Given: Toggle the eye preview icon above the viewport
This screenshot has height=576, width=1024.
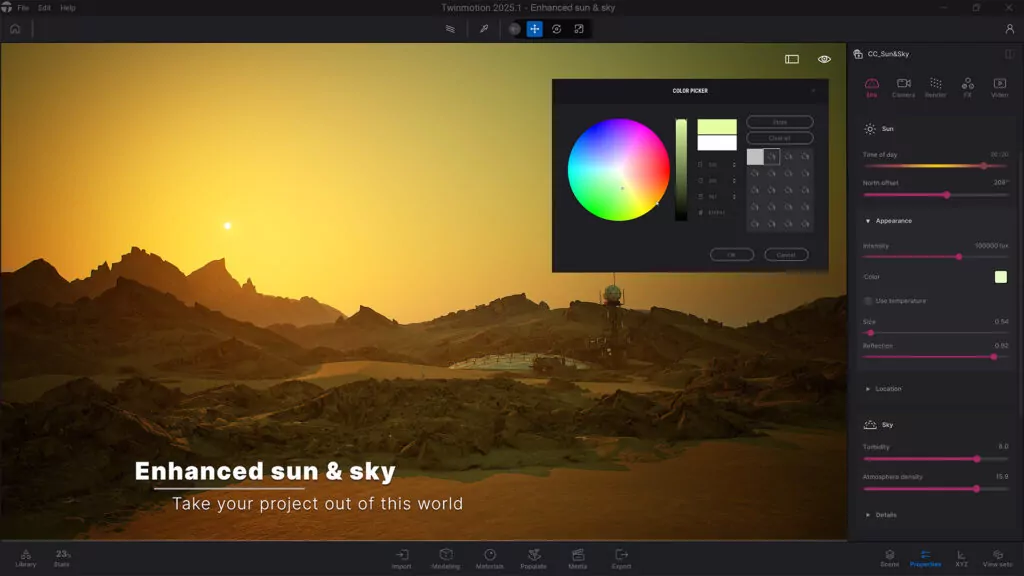Looking at the screenshot, I should tap(823, 59).
